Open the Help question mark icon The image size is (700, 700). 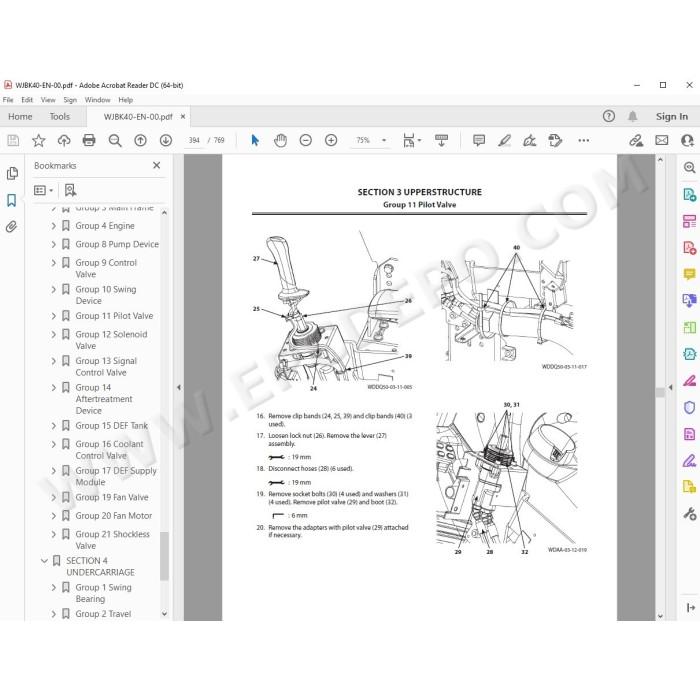tap(608, 117)
